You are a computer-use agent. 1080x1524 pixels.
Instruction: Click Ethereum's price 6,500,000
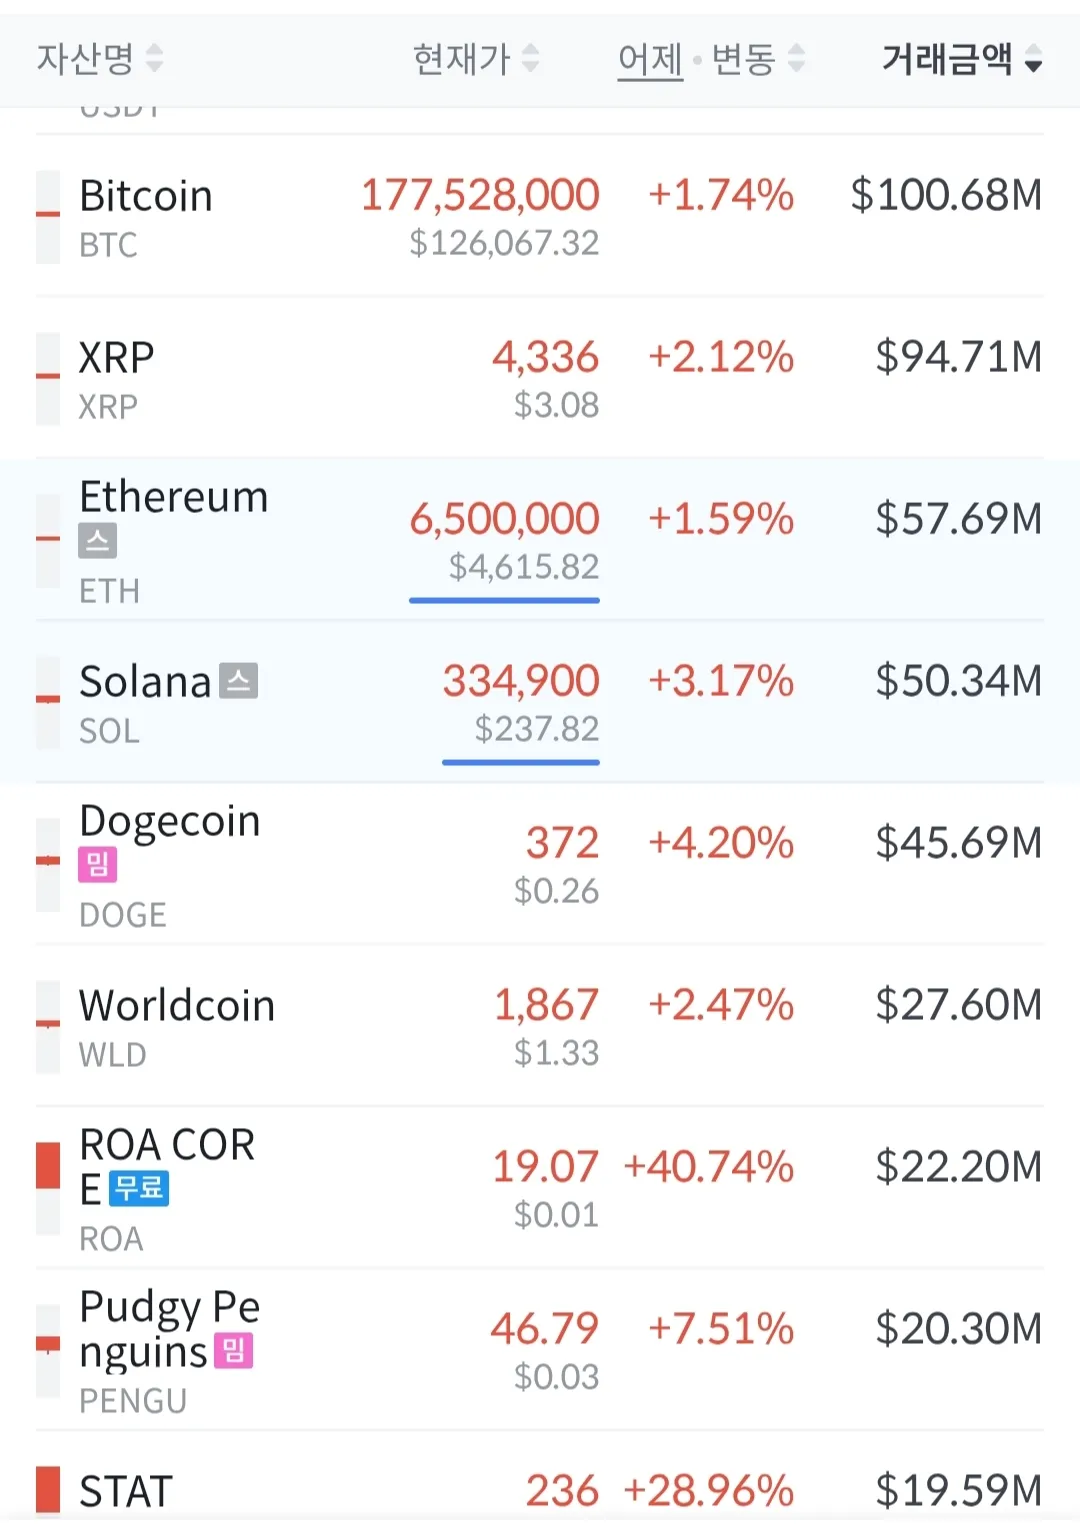point(504,519)
